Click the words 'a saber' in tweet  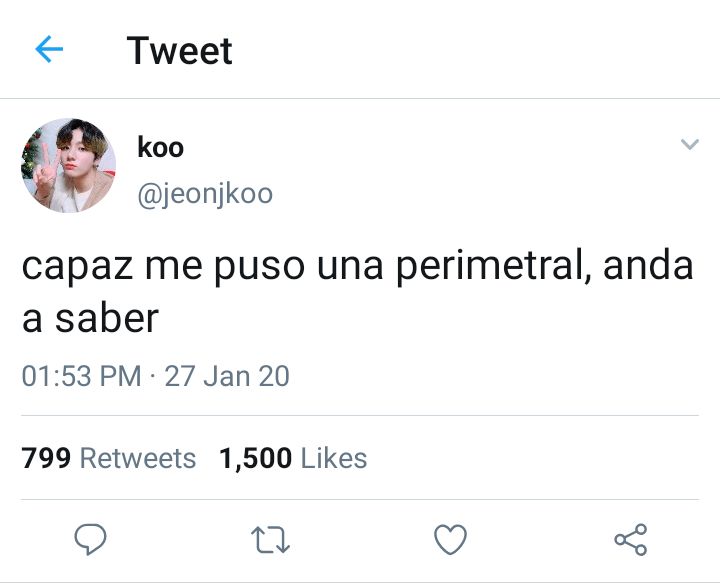pyautogui.click(x=90, y=318)
